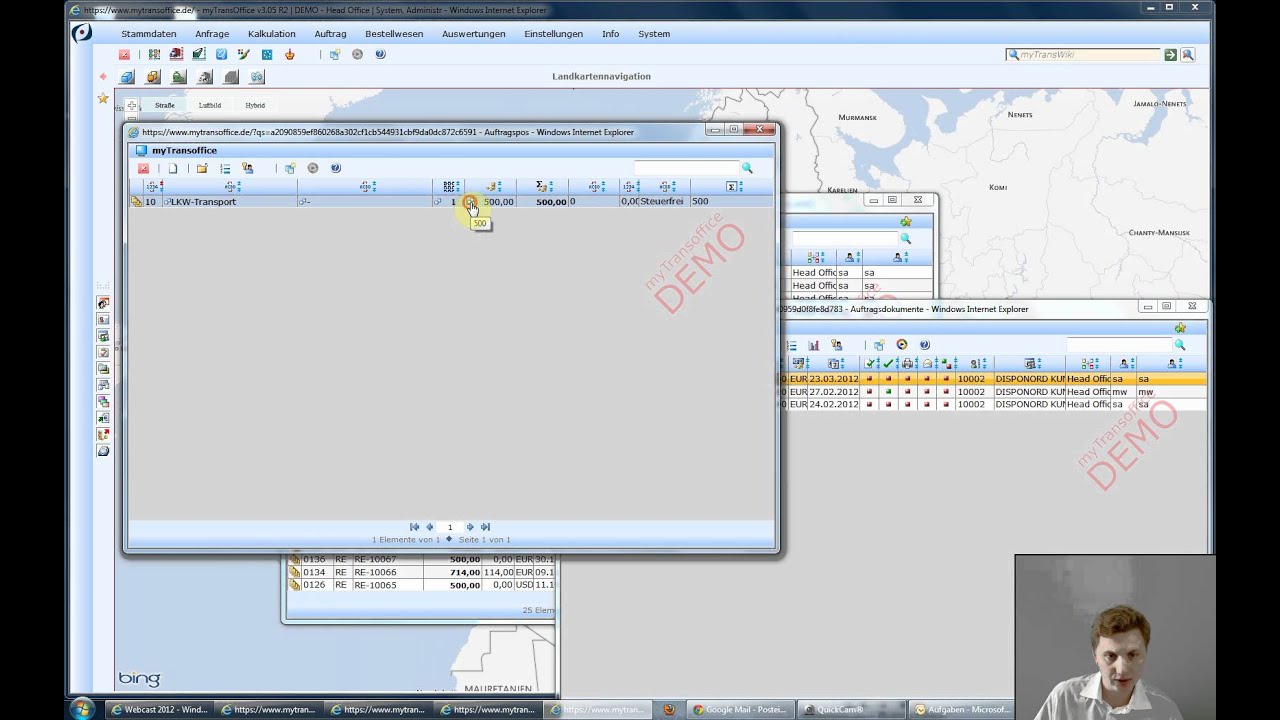Click the binoculars map tool icon
The image size is (1280, 720).
coord(257,77)
